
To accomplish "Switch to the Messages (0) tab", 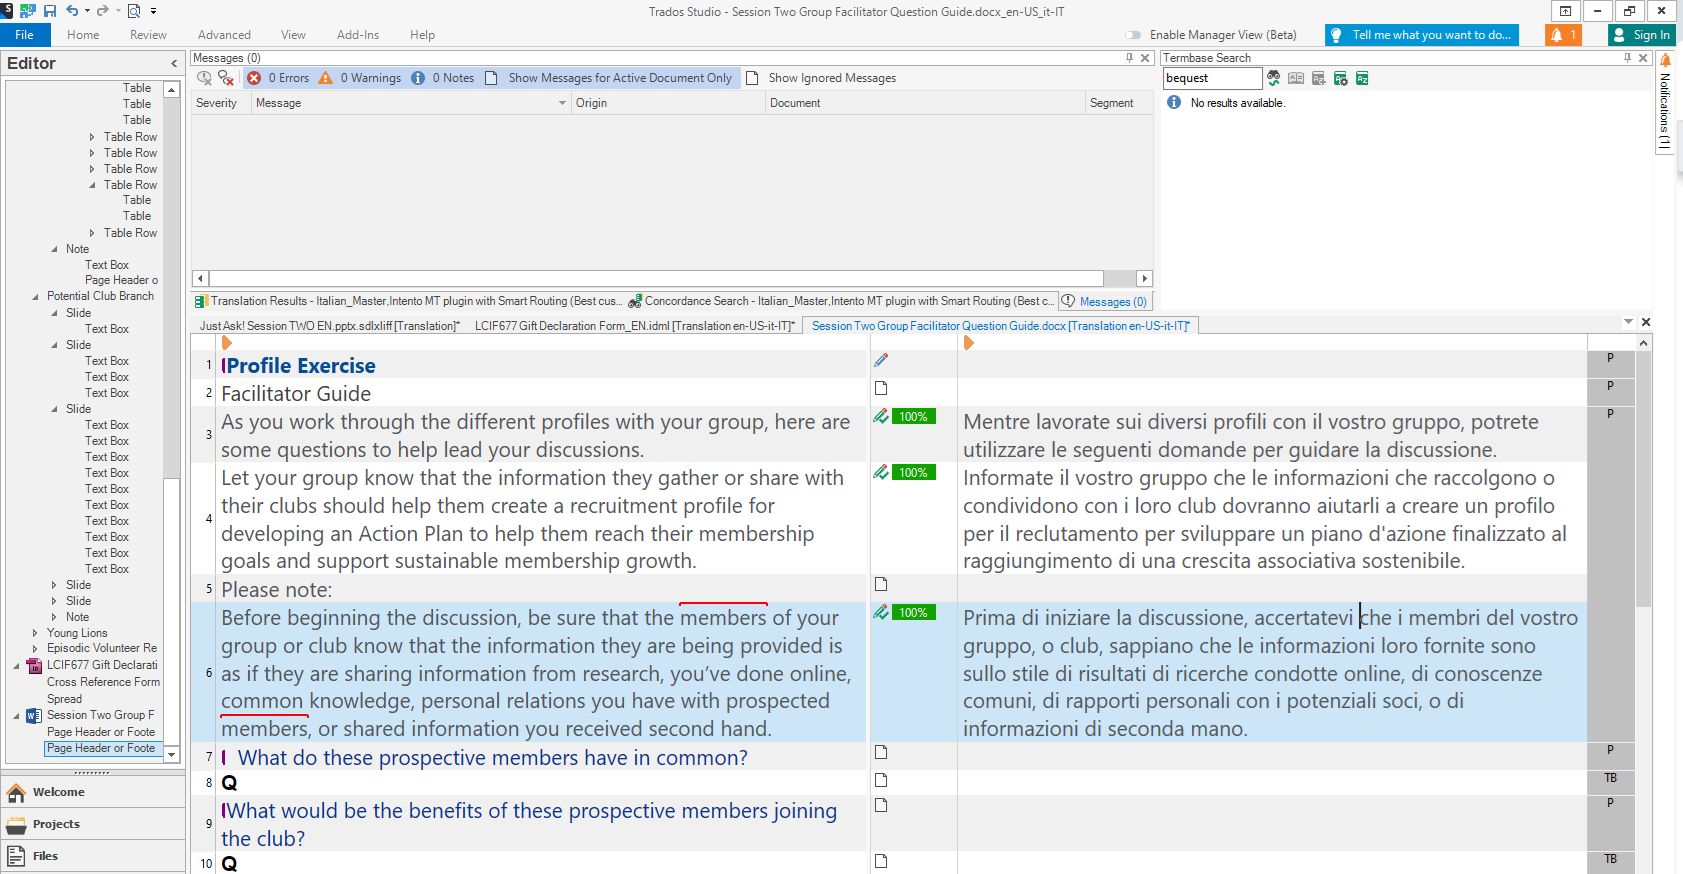I will [x=1105, y=301].
